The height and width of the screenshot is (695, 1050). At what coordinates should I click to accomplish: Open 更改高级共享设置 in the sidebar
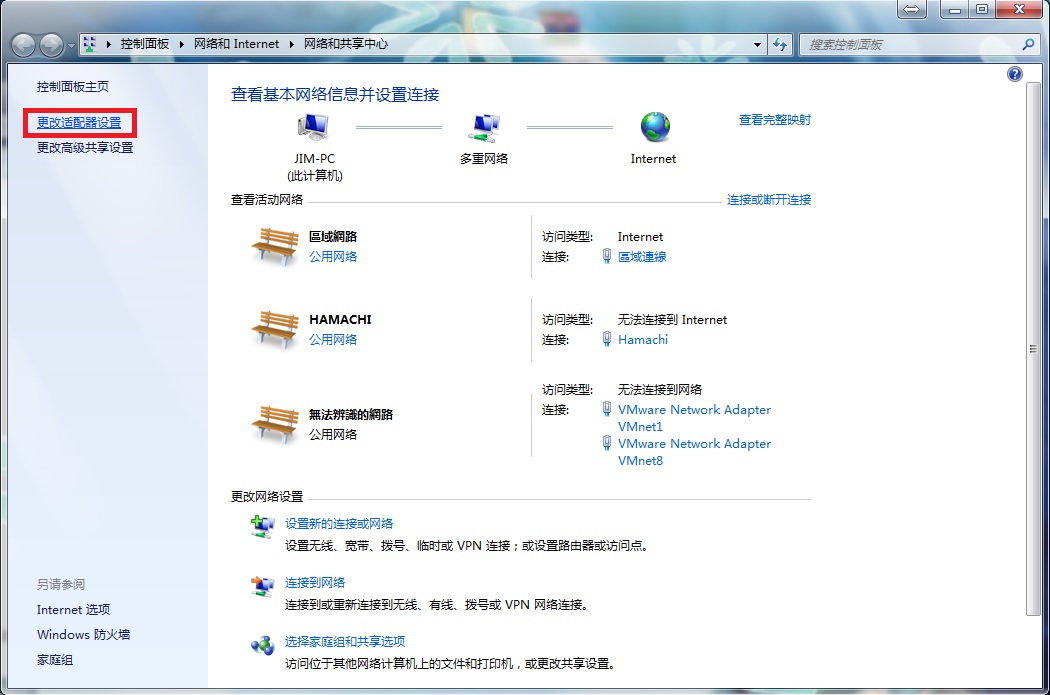pos(85,148)
